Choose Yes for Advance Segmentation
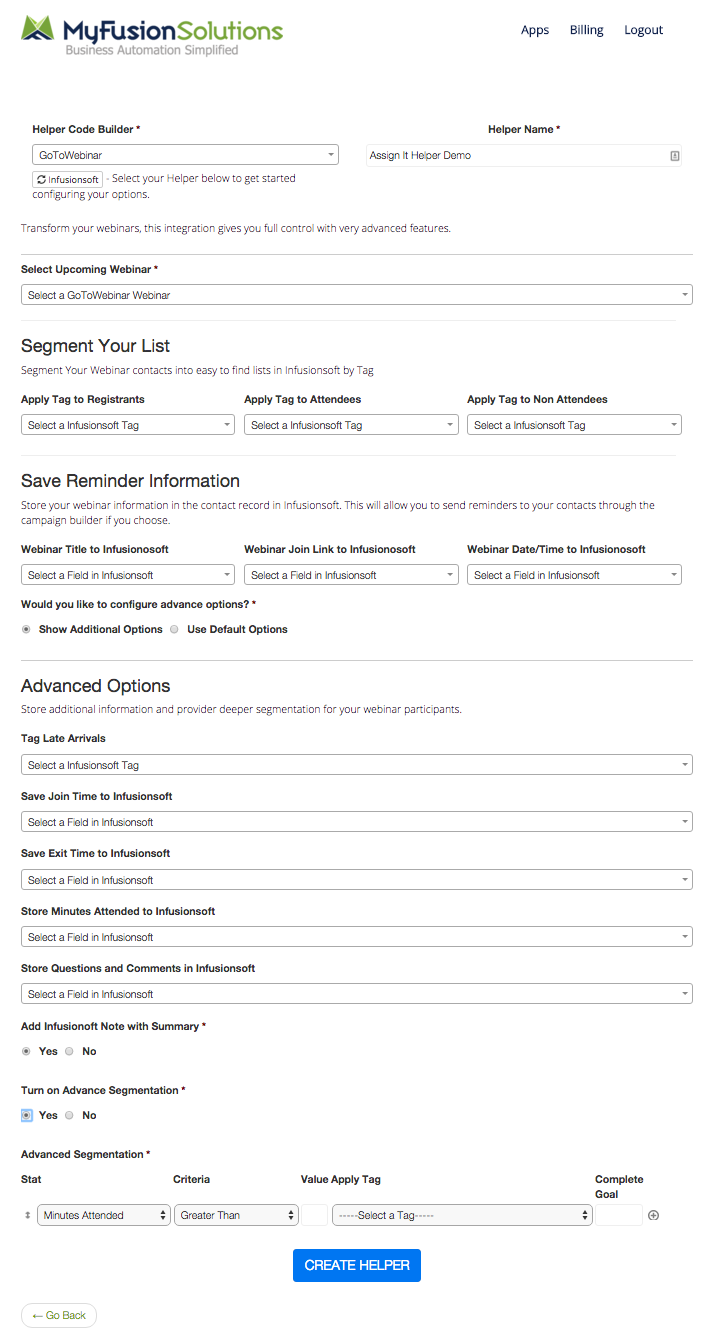Screen dimensions: 726x1333 (26, 1115)
